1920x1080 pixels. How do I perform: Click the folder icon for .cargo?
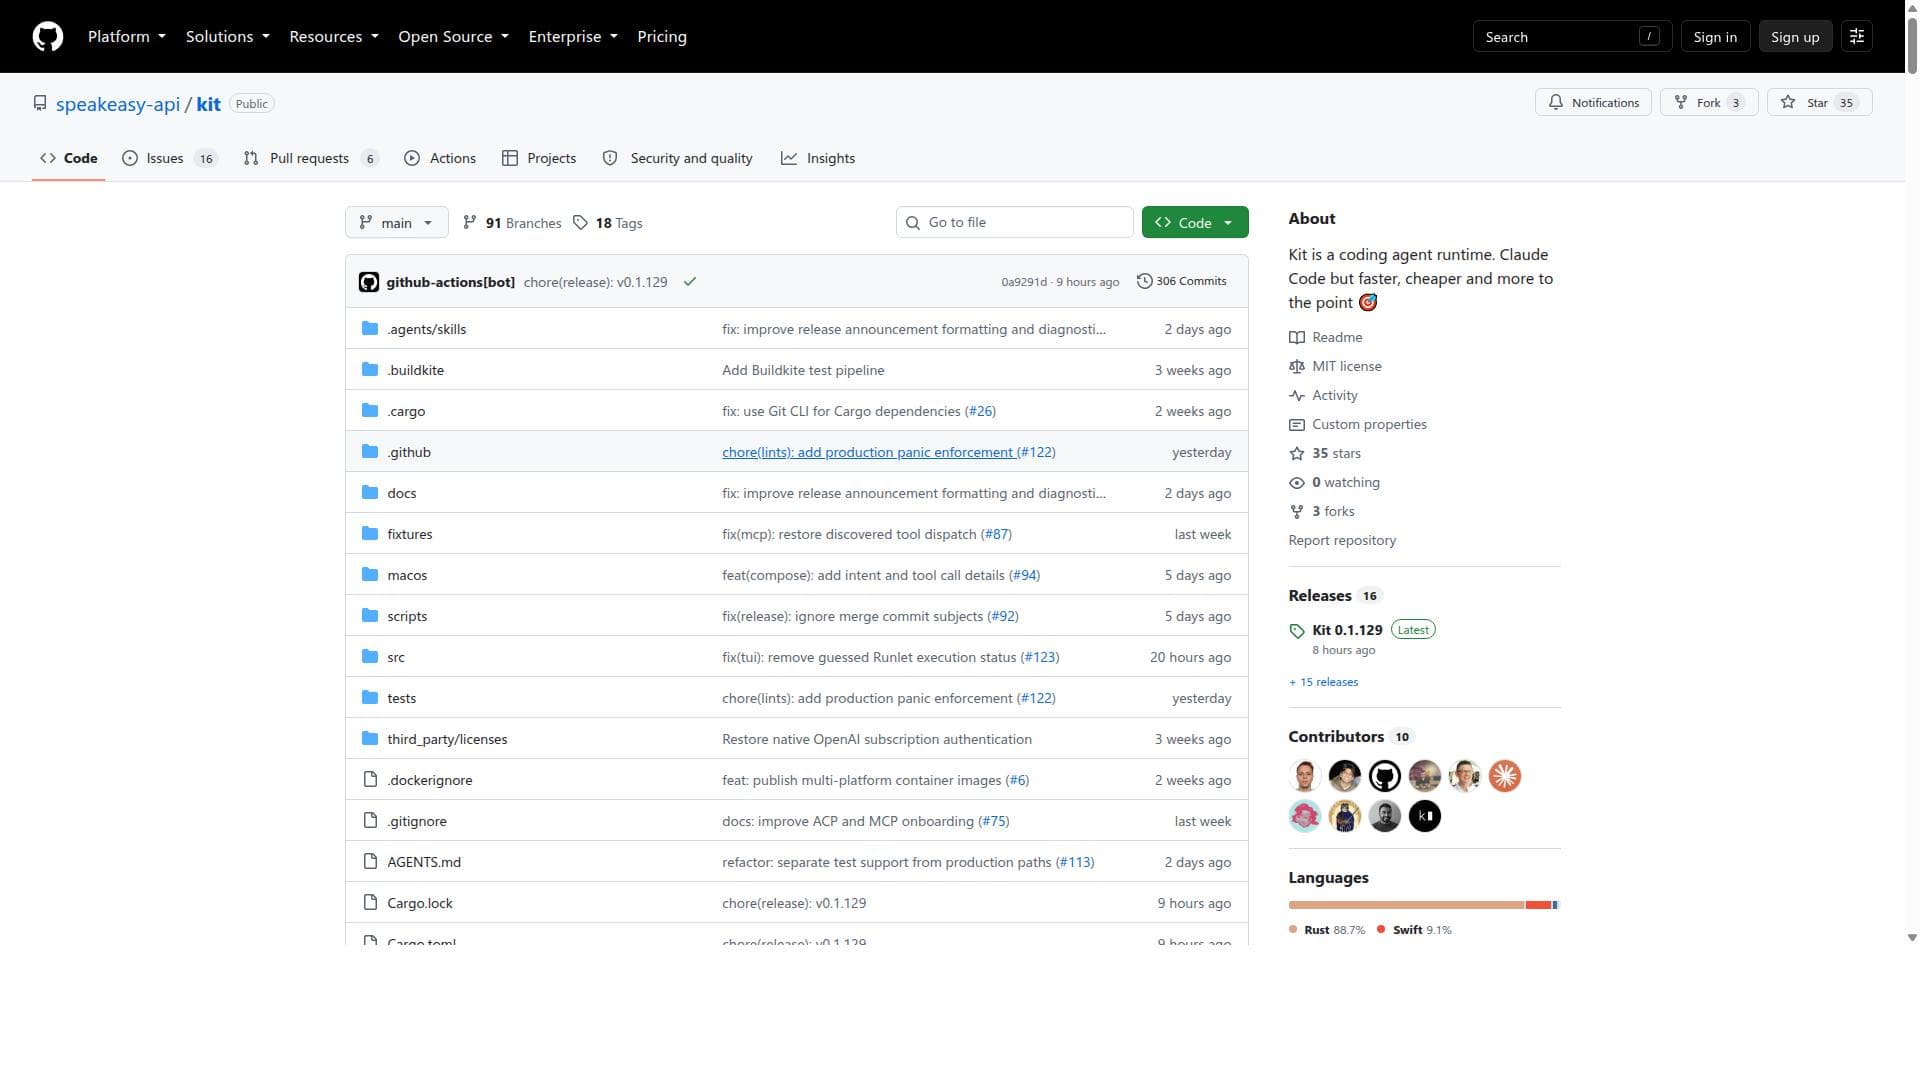click(x=370, y=411)
